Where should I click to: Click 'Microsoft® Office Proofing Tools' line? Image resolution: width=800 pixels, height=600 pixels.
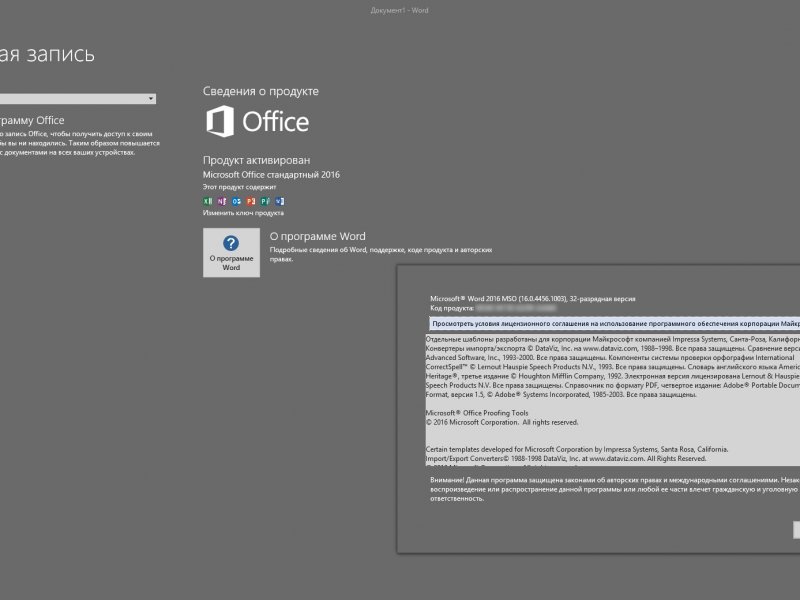click(x=477, y=413)
